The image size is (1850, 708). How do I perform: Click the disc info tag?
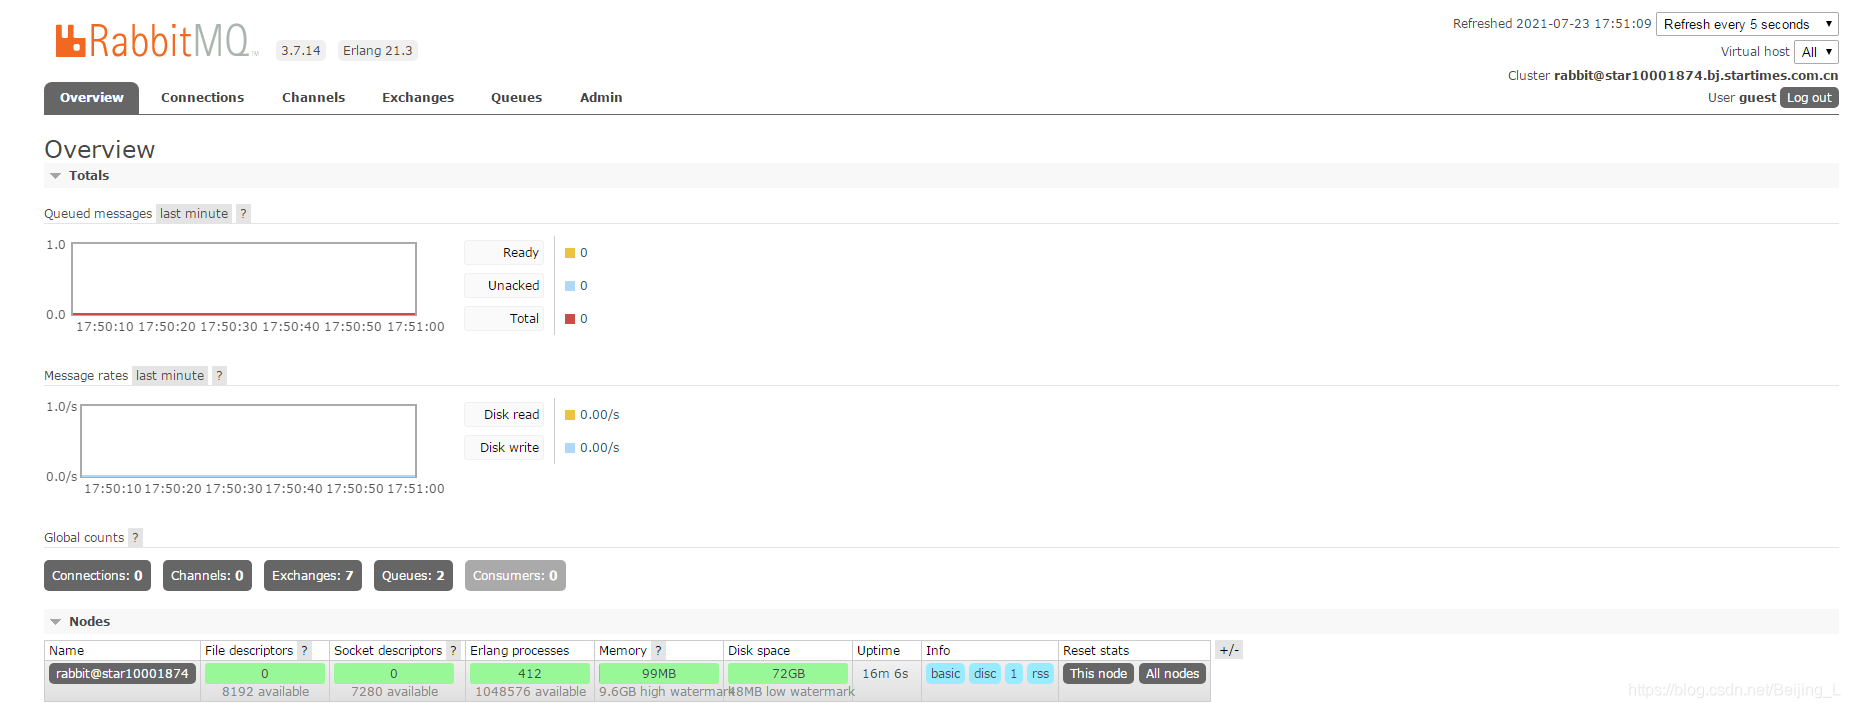tap(985, 673)
